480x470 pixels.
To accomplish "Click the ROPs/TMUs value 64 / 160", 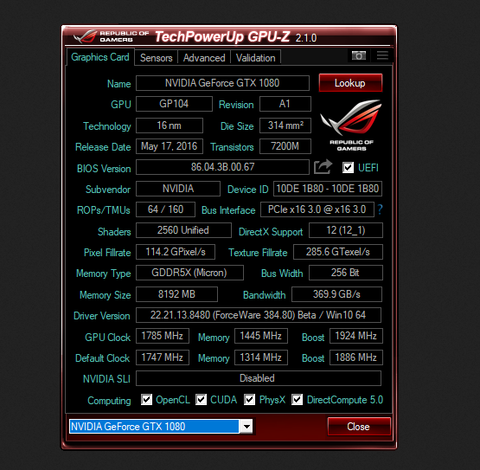I will click(x=165, y=209).
